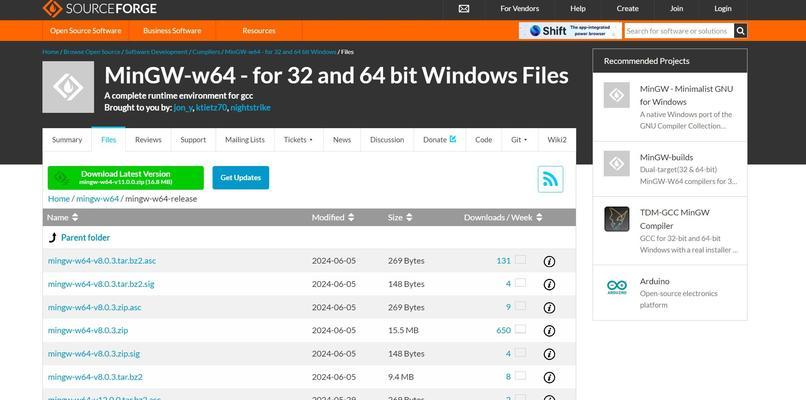Image resolution: width=806 pixels, height=400 pixels.
Task: Open Browse Open Source breadcrumb
Action: click(92, 52)
